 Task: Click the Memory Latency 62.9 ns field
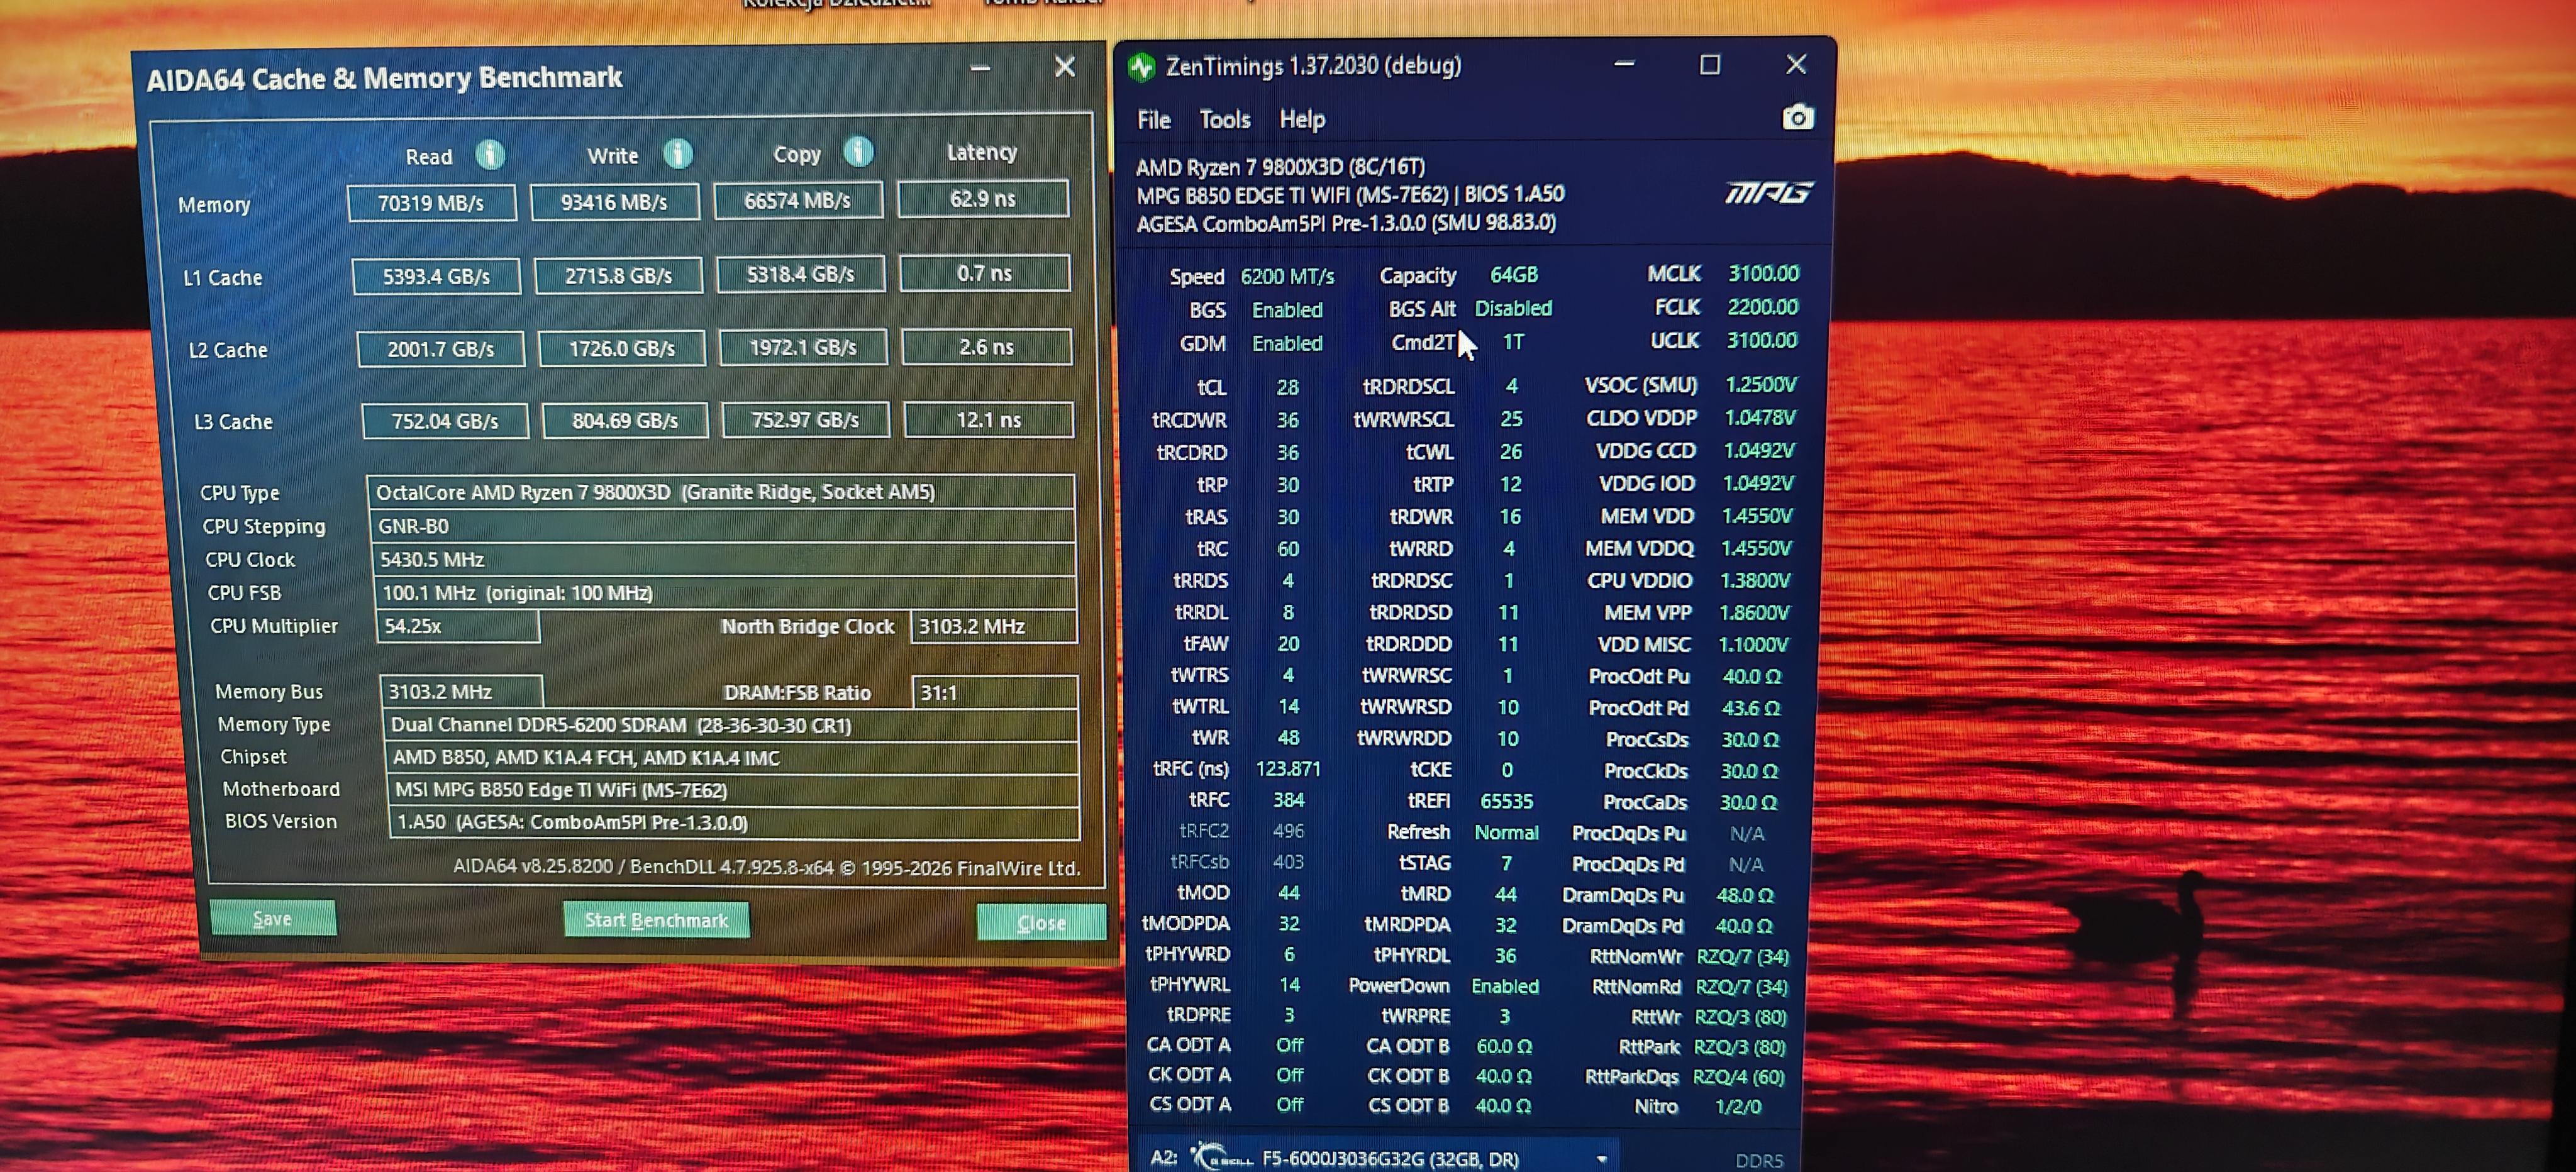click(x=982, y=199)
